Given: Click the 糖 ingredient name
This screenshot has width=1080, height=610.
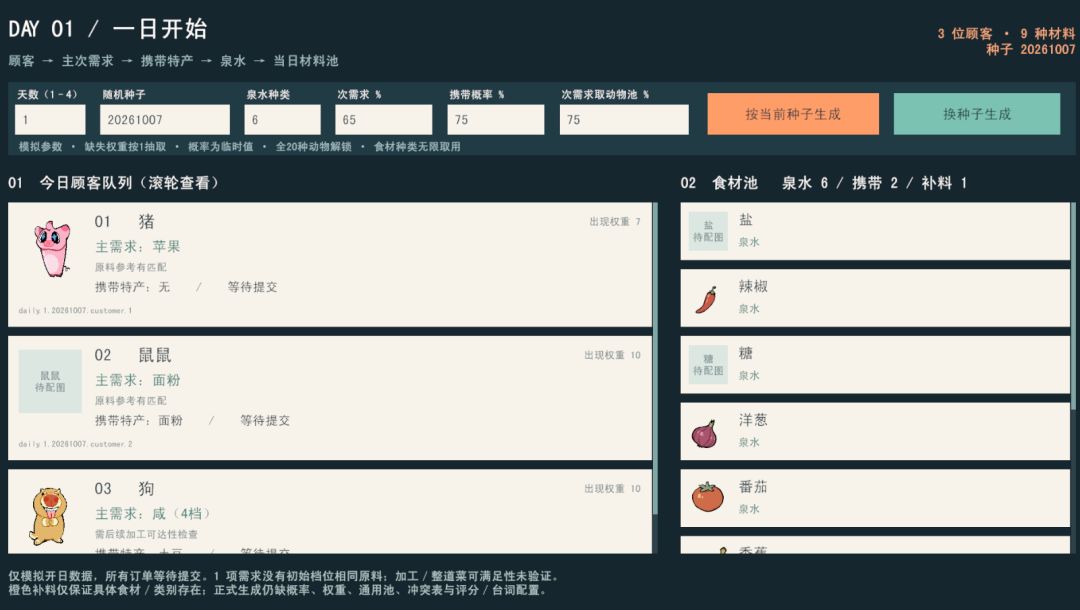Looking at the screenshot, I should [746, 353].
